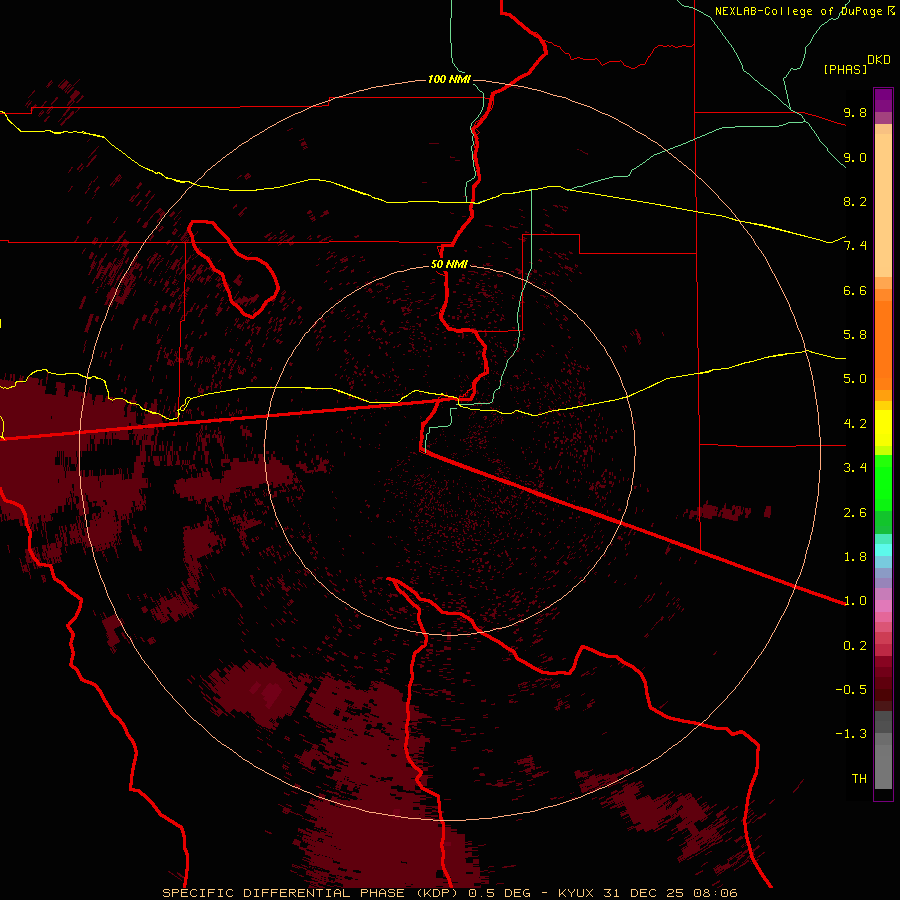The height and width of the screenshot is (900, 900).
Task: Click the 3.4 scale value
Action: (855, 468)
